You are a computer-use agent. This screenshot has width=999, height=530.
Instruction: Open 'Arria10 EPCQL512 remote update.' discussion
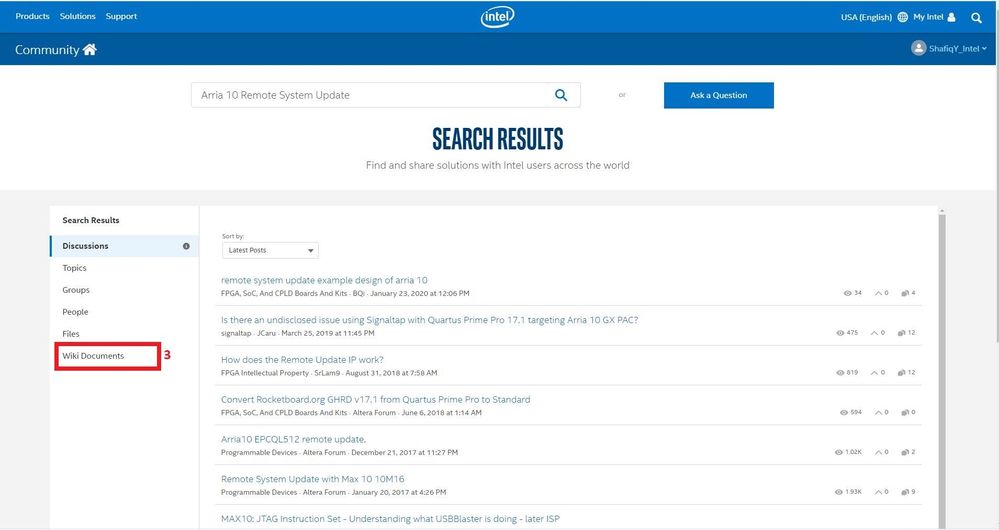293,440
